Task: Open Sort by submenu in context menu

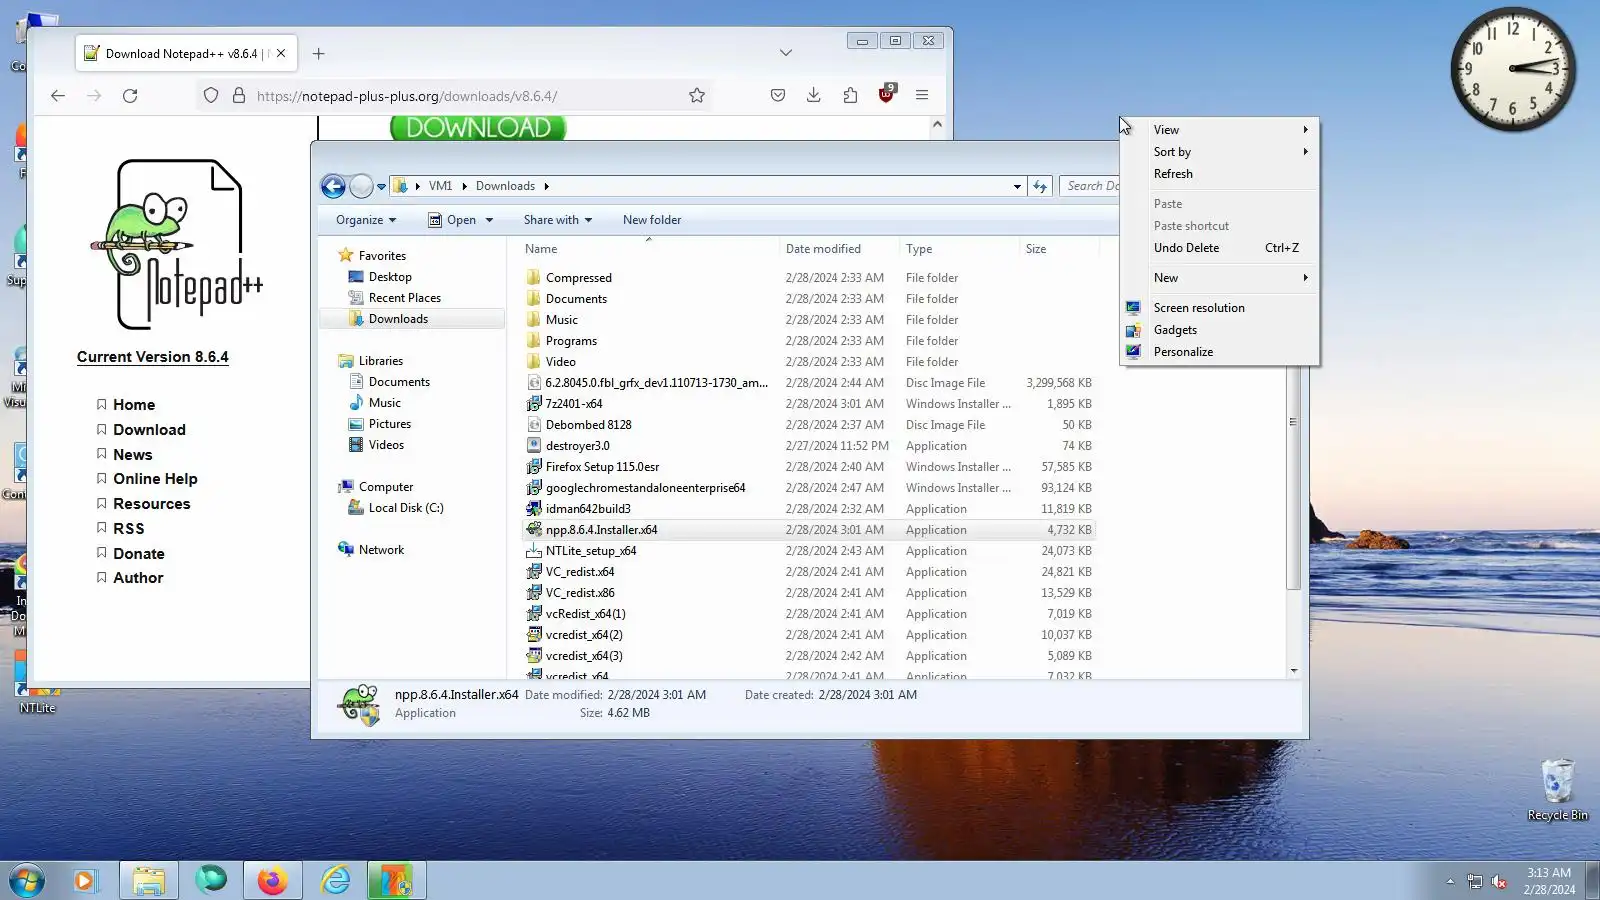Action: 1220,152
